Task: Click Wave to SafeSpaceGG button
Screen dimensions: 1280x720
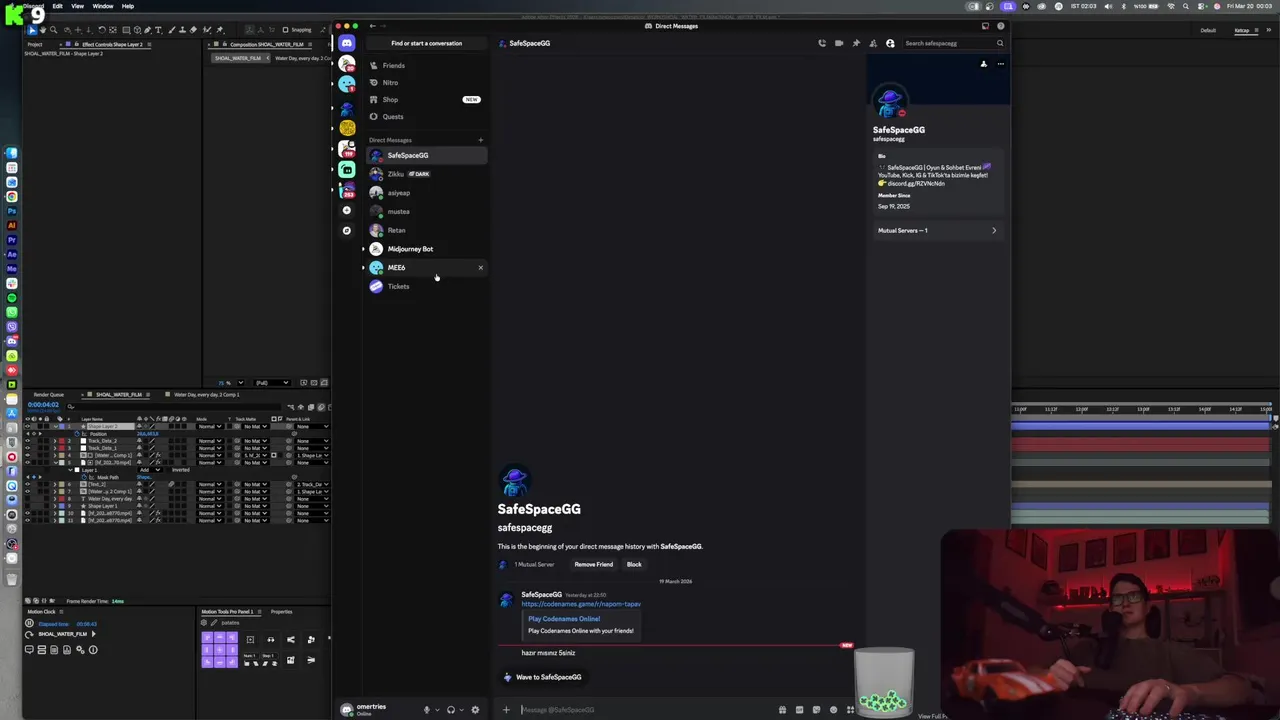Action: coord(542,677)
